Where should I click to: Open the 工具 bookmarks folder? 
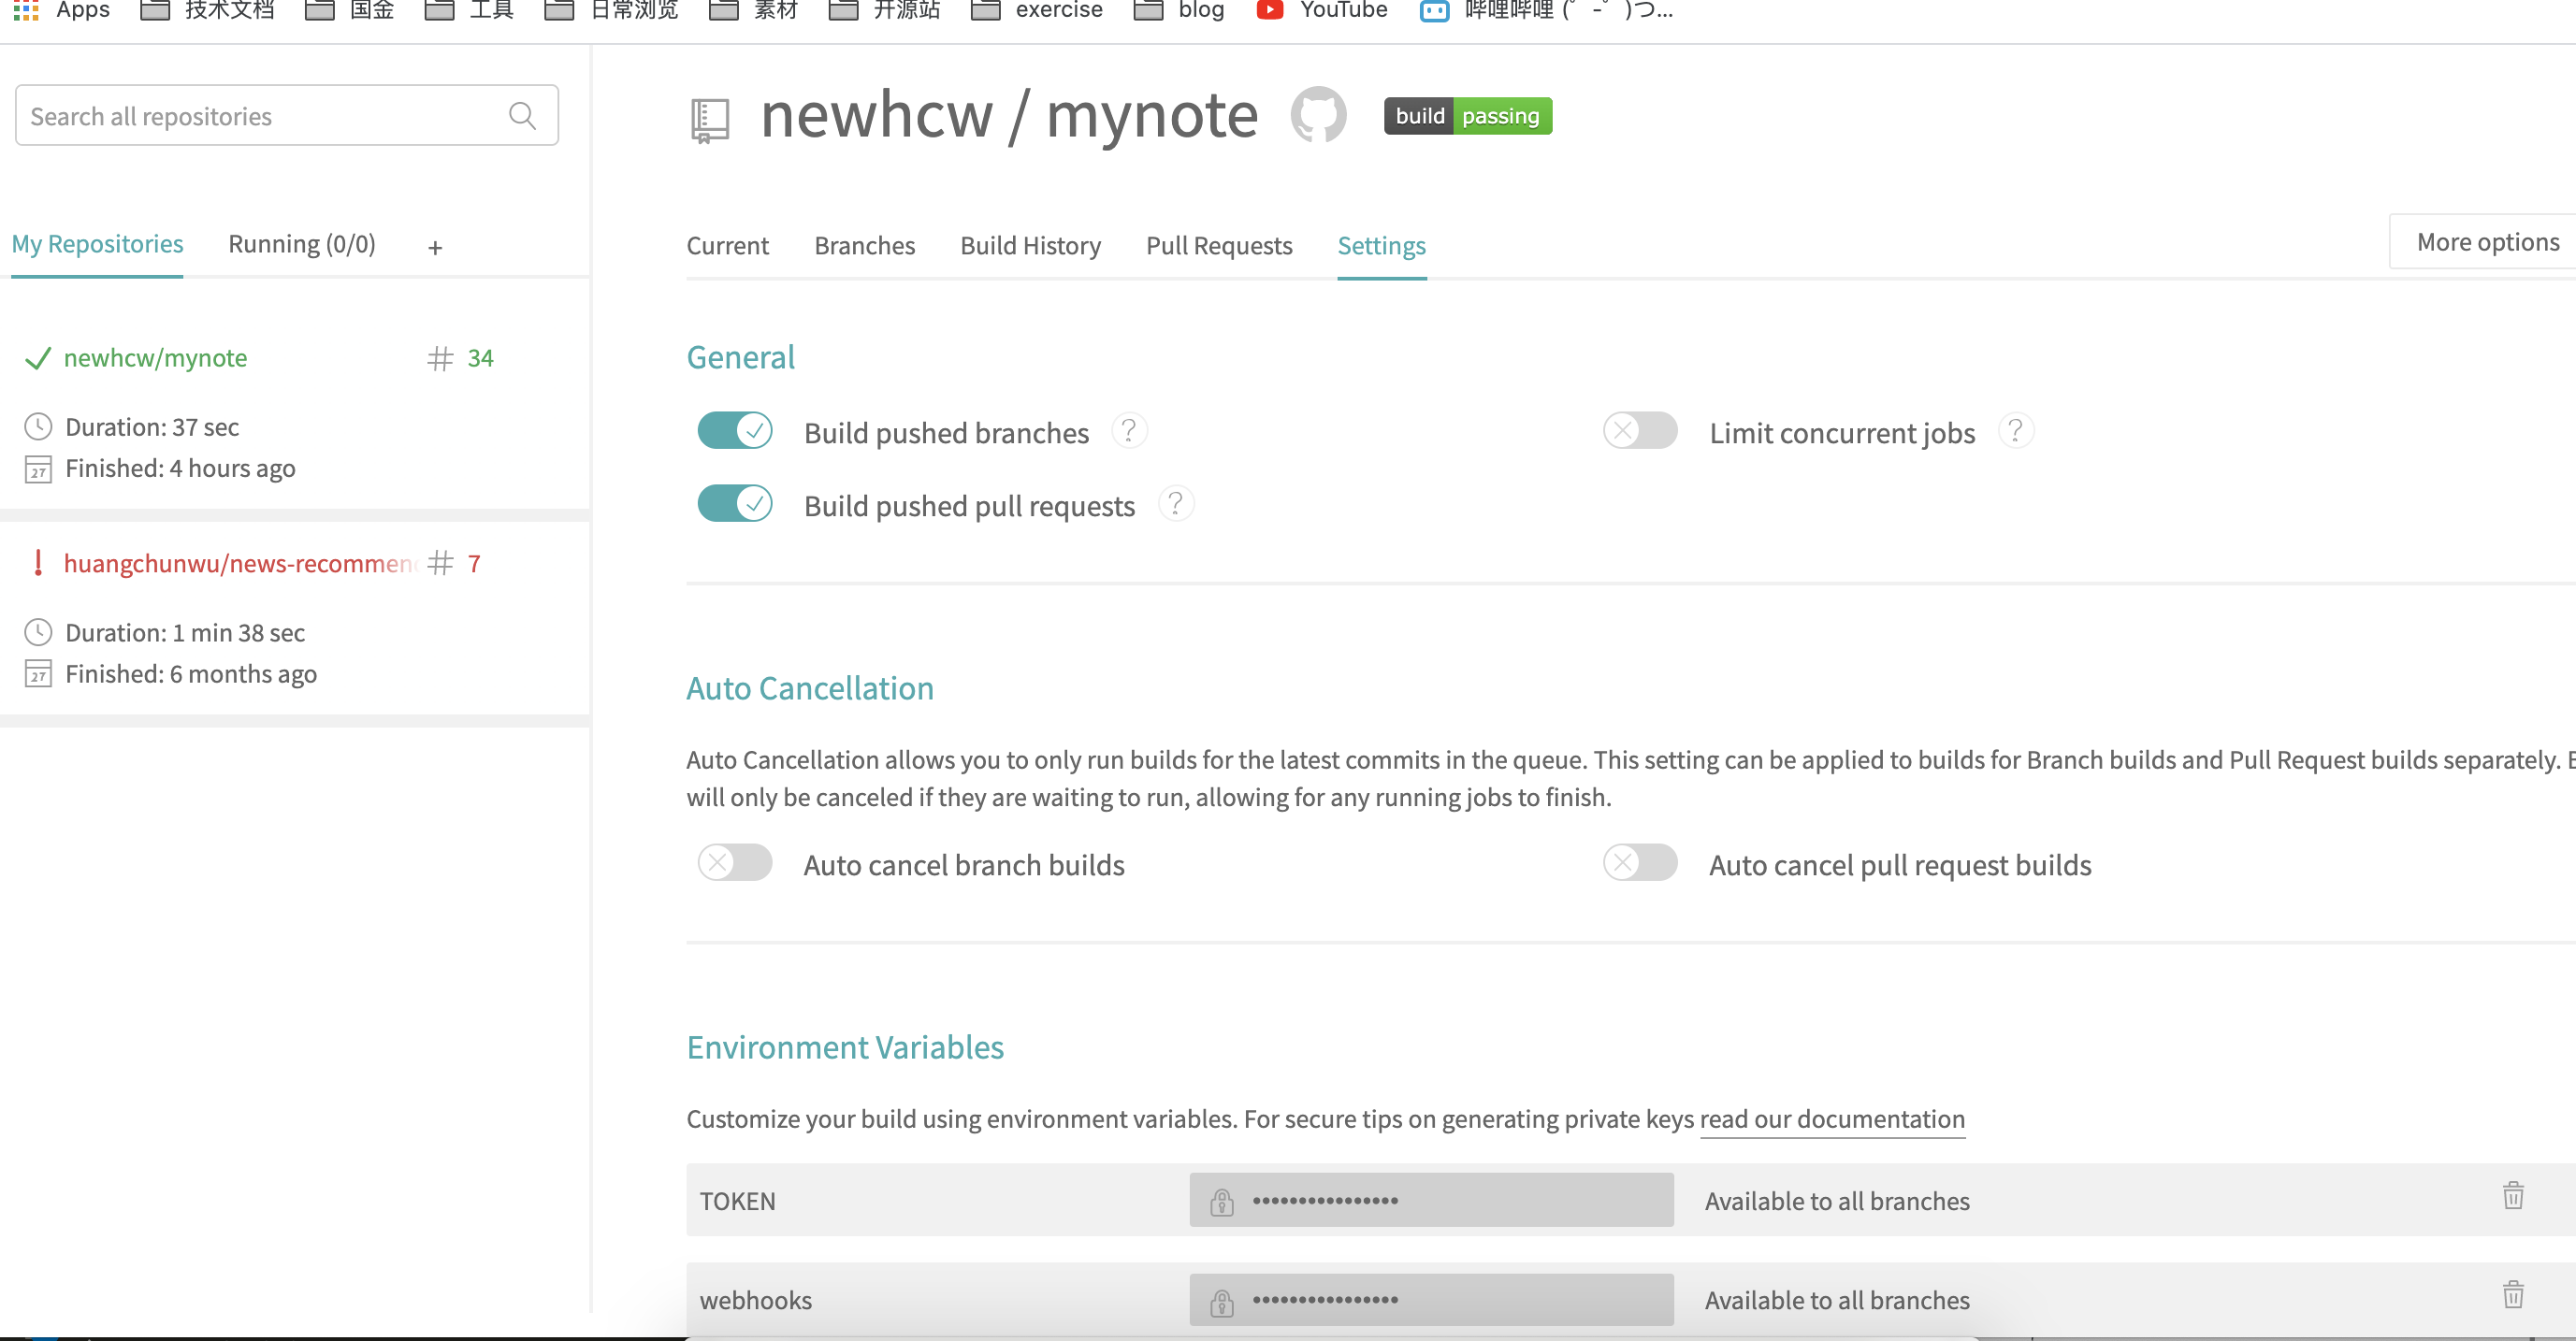(x=470, y=10)
